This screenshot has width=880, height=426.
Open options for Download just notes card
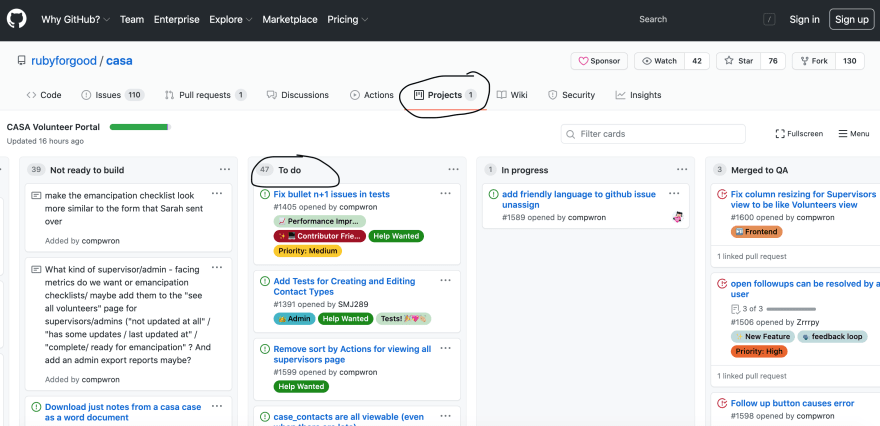pyautogui.click(x=217, y=406)
